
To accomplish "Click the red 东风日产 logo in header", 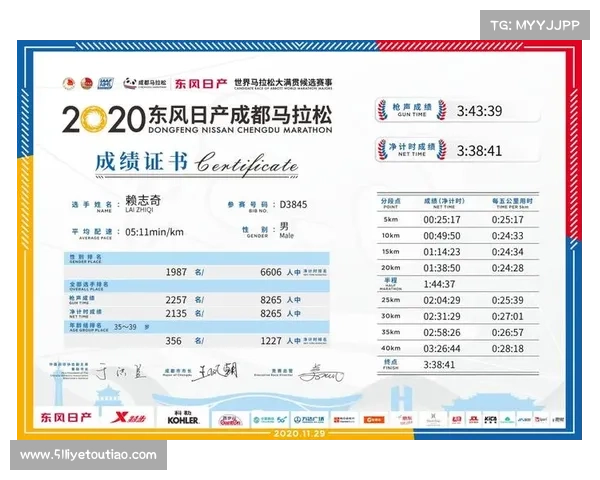I will click(201, 83).
